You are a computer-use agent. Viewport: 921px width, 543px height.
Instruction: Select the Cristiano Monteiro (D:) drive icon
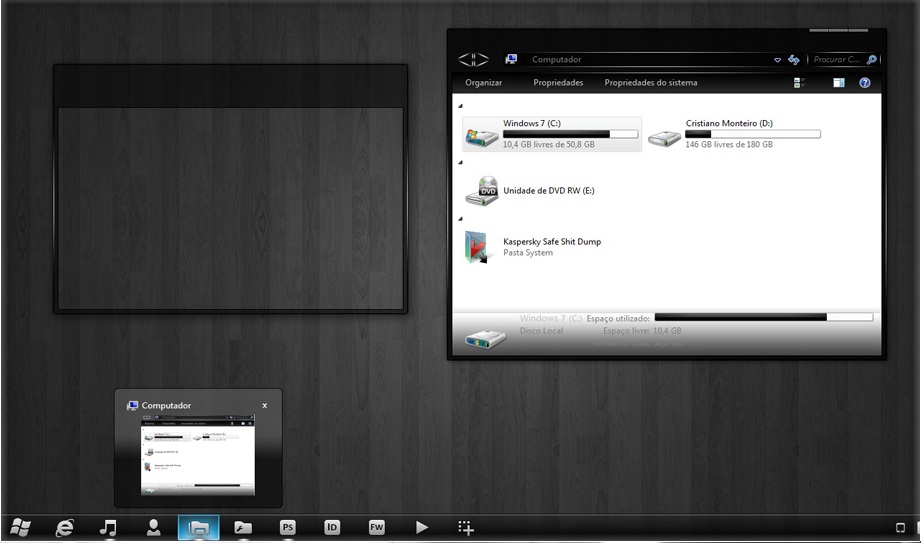point(664,138)
